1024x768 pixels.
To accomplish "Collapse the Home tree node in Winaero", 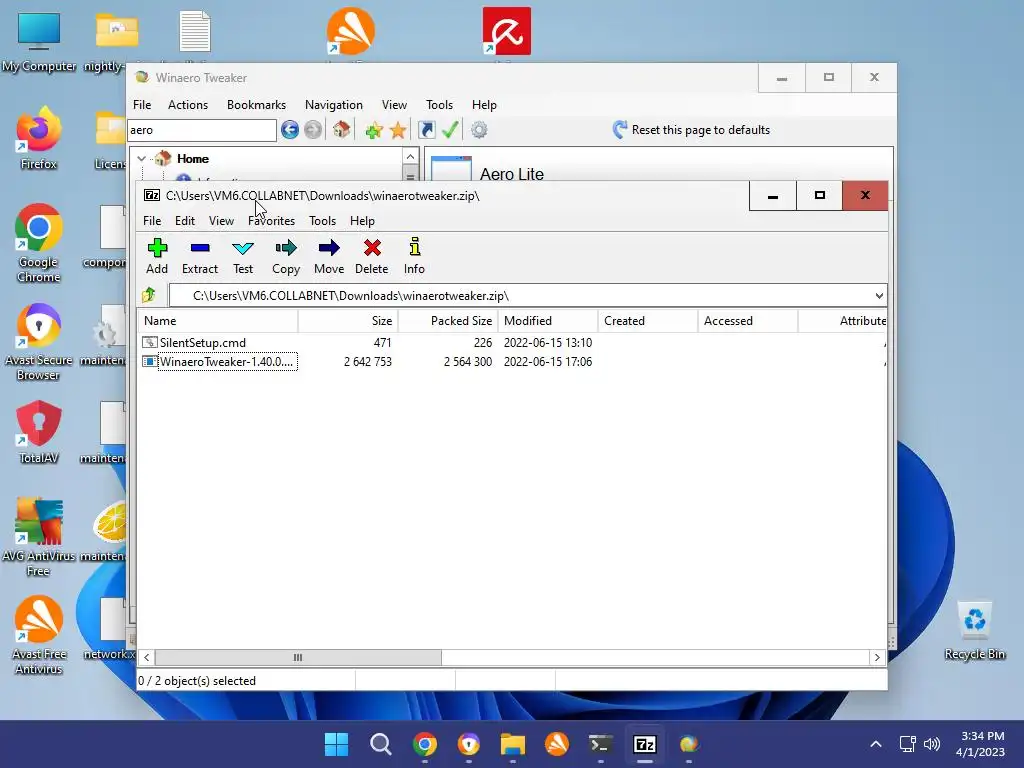I will (x=141, y=159).
